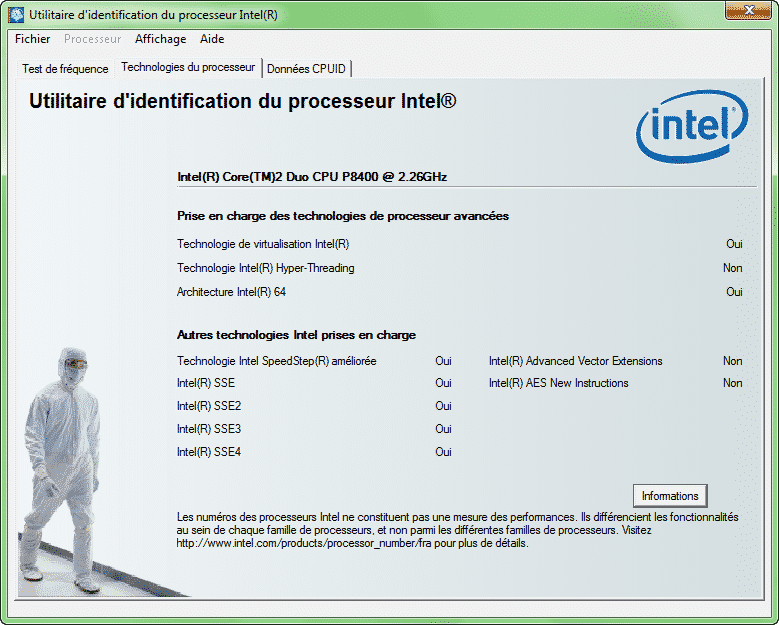
Task: Select 'Architecture Intel(R) 64' label
Action: (x=231, y=292)
